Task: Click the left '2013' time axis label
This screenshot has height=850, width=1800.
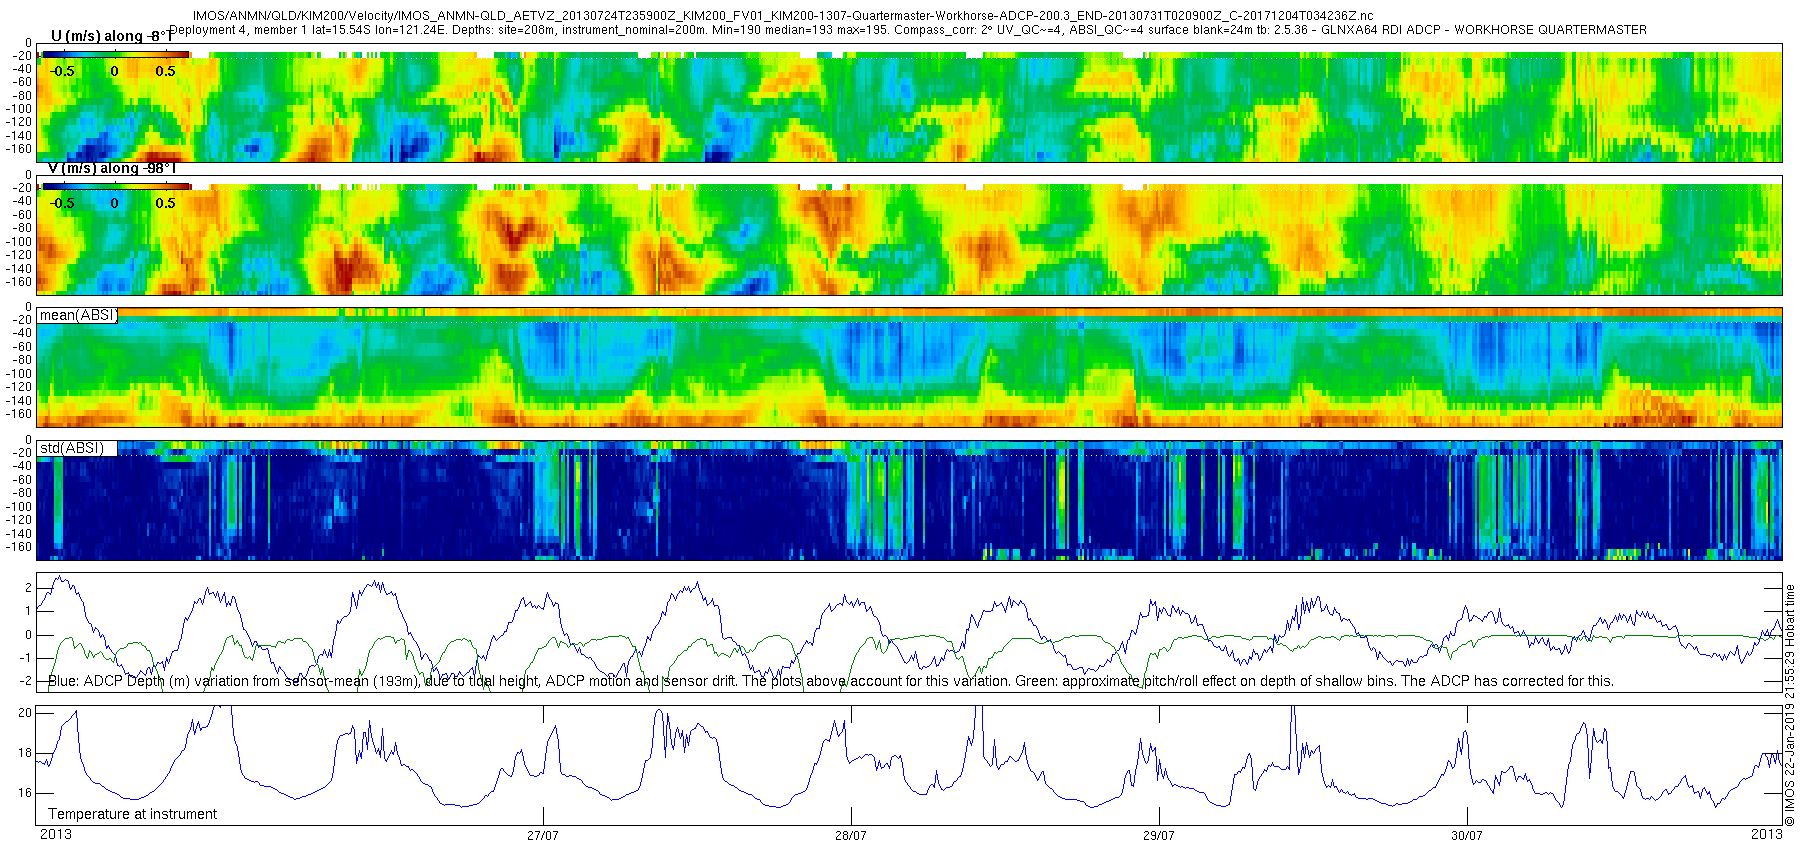Action: point(55,834)
